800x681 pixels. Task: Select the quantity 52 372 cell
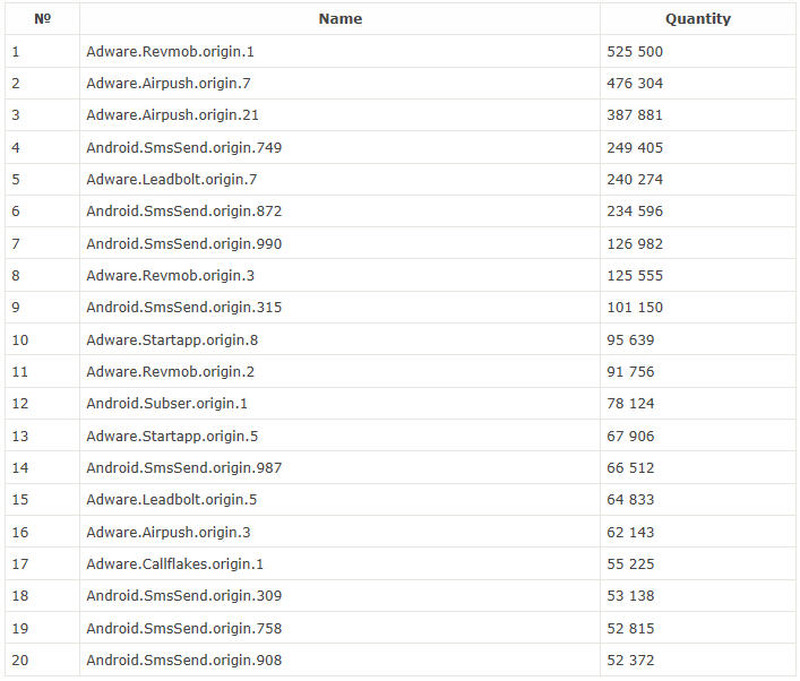[x=630, y=660]
